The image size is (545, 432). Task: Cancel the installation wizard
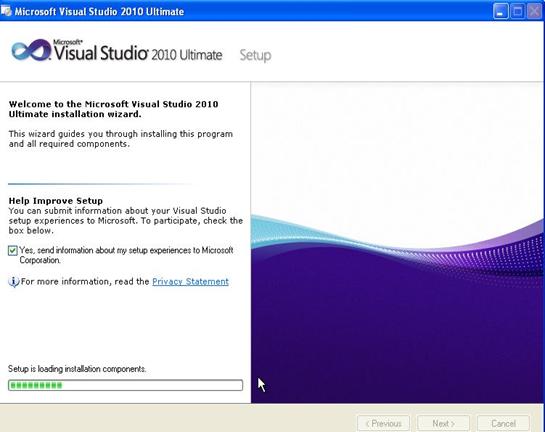click(503, 423)
